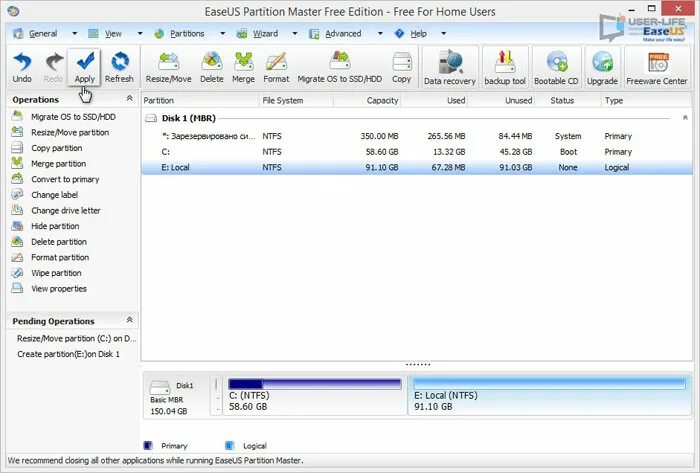
Task: Click the Disk1 Basic MBR disk icon
Action: 159,387
